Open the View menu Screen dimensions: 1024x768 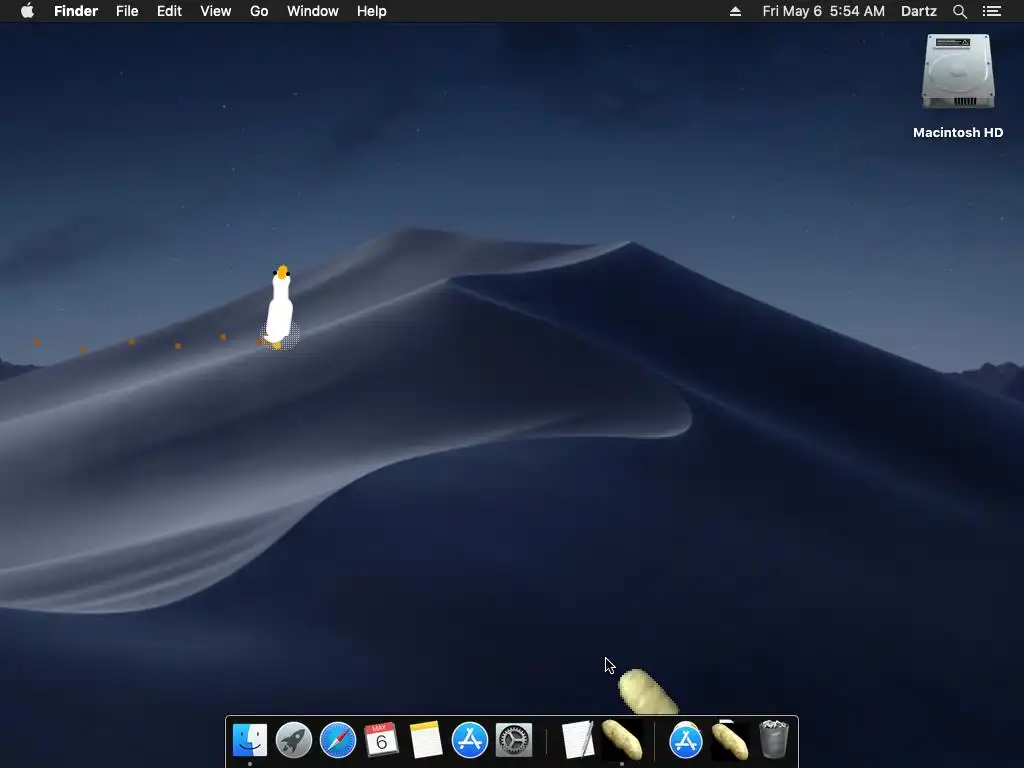tap(216, 11)
